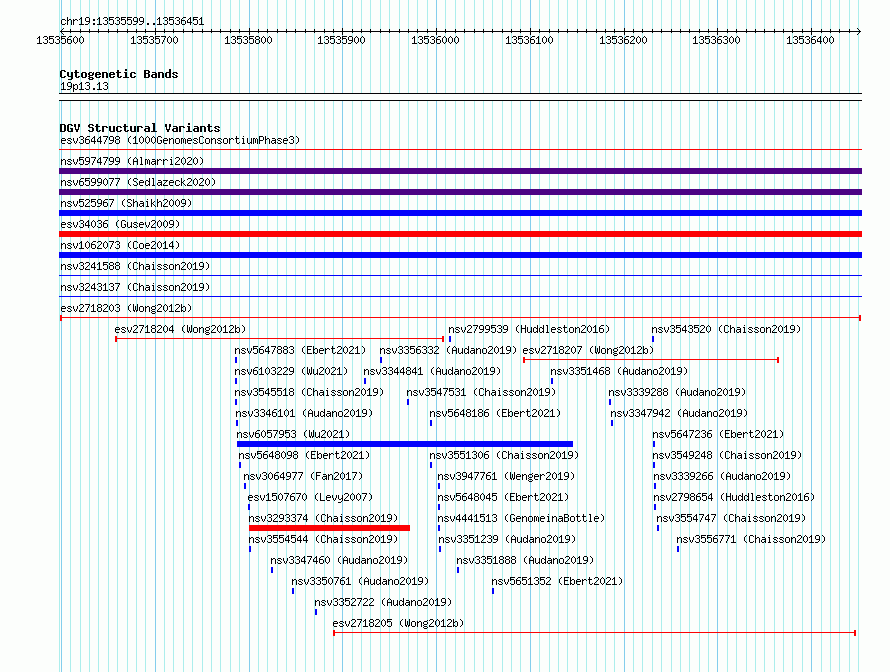This screenshot has width=890, height=672.
Task: Select the nsv3947761 Wenger2019 label
Action: pos(506,476)
